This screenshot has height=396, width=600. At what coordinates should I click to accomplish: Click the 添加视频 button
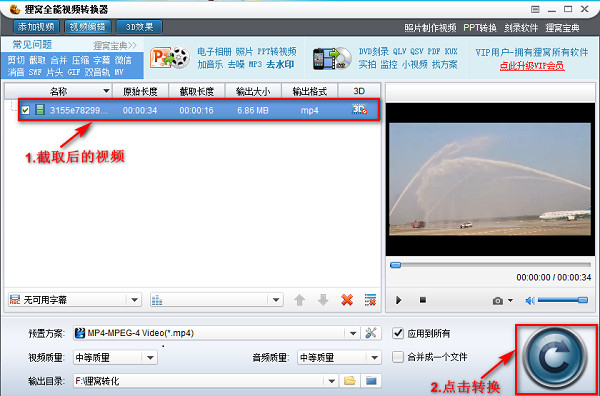point(36,27)
